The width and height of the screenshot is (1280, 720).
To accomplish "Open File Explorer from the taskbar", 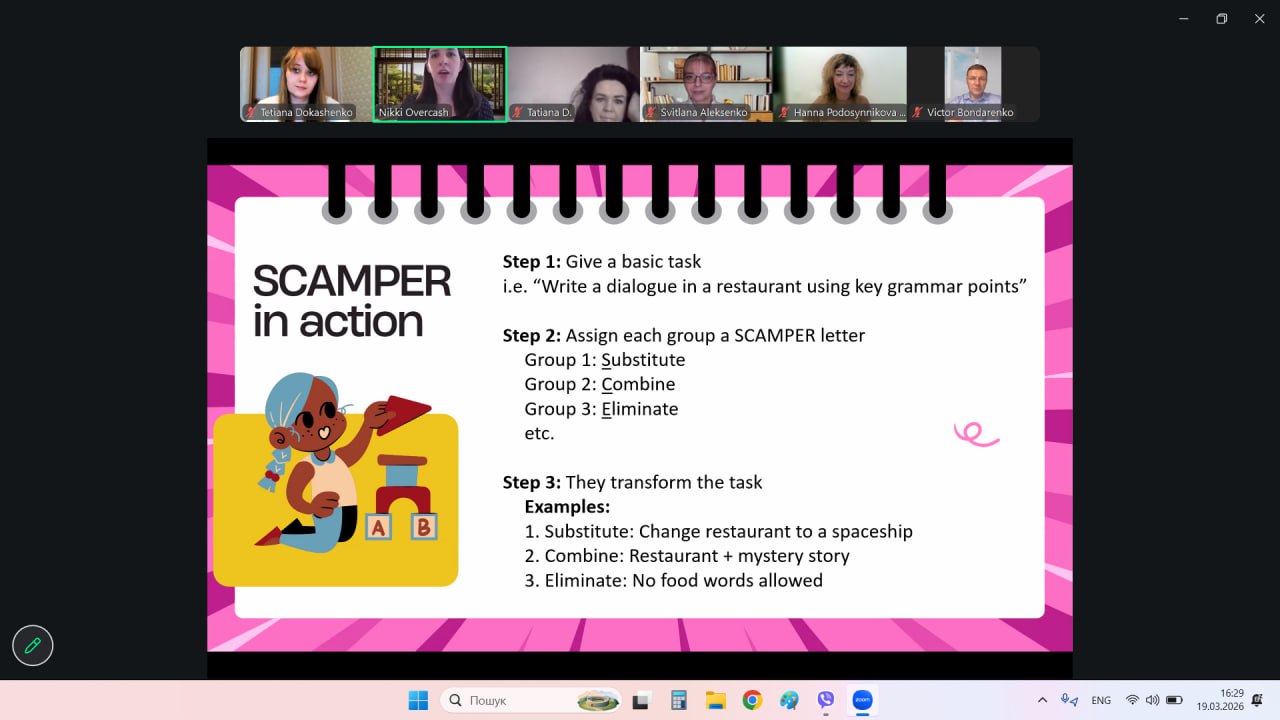I will tap(715, 700).
